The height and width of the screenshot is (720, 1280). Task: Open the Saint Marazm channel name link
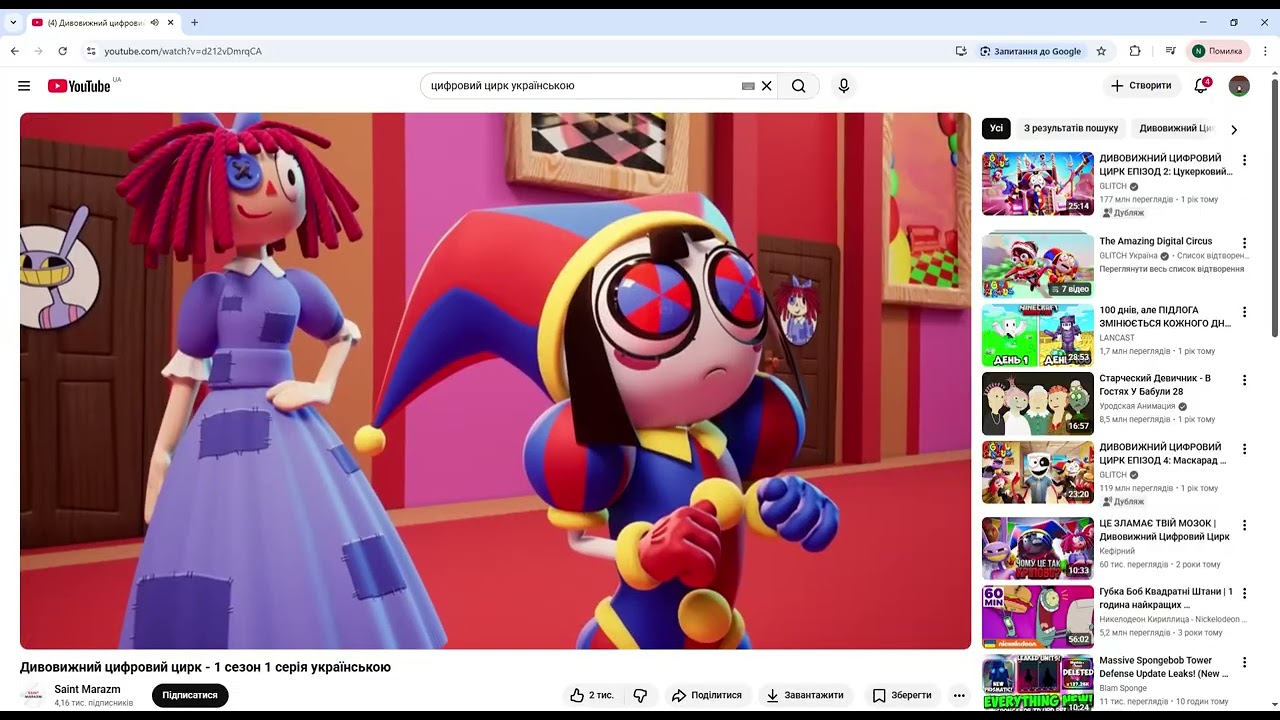(x=87, y=689)
